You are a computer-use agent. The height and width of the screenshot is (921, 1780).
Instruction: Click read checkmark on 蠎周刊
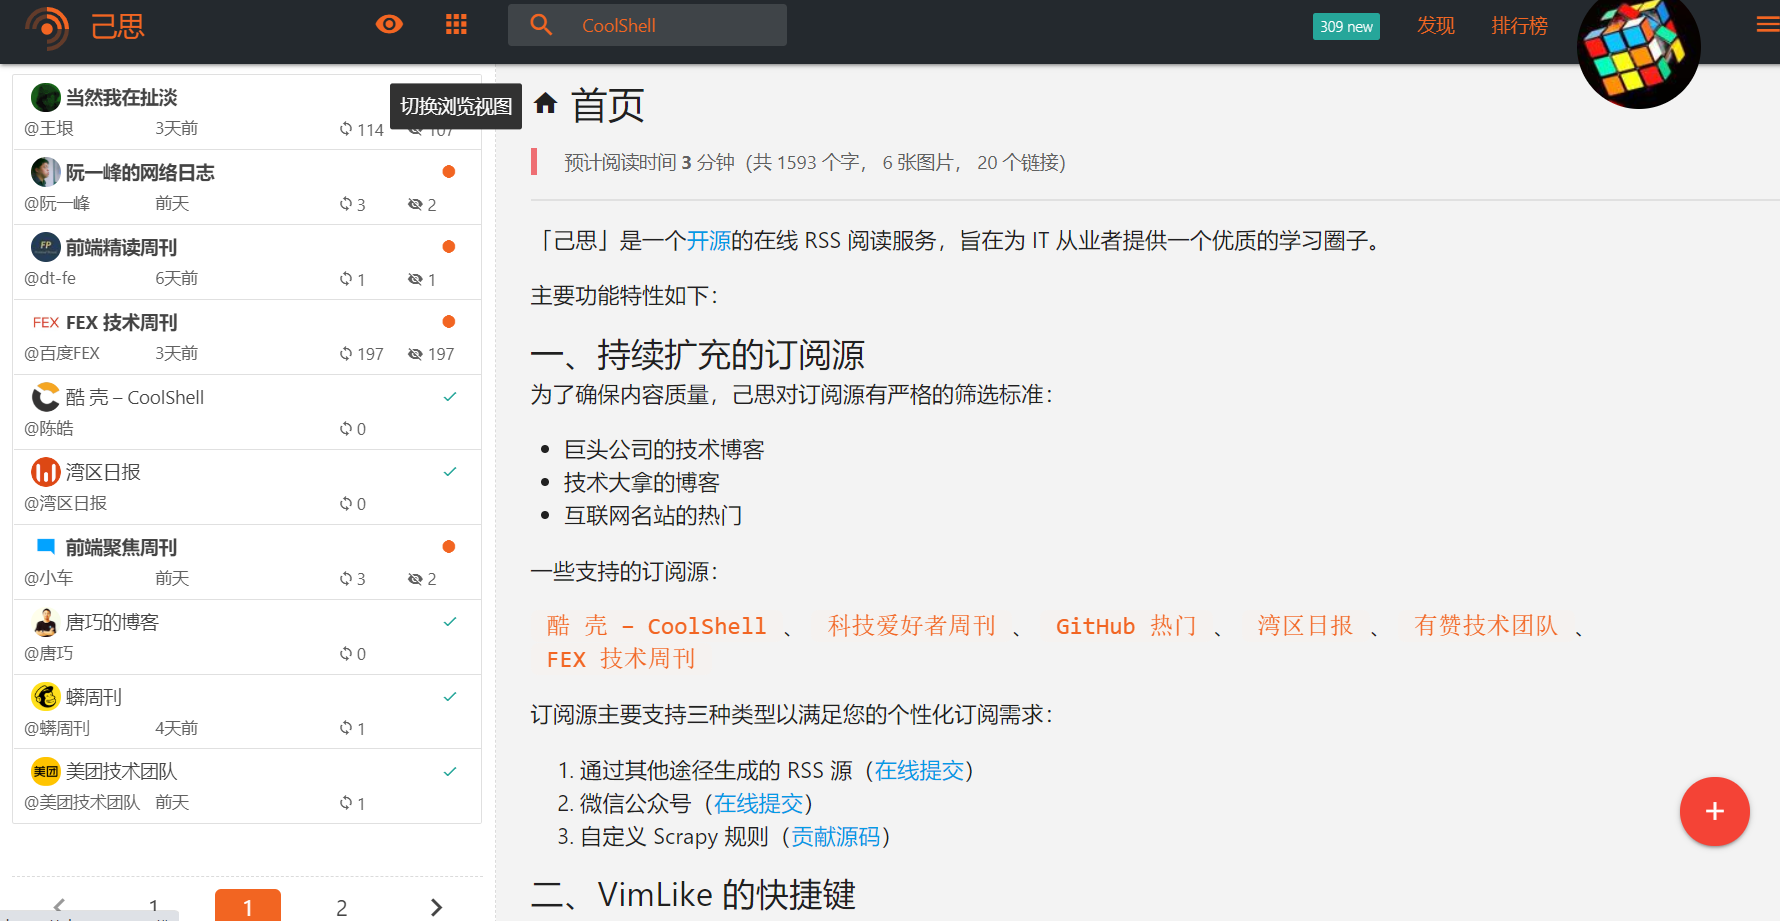[x=450, y=697]
